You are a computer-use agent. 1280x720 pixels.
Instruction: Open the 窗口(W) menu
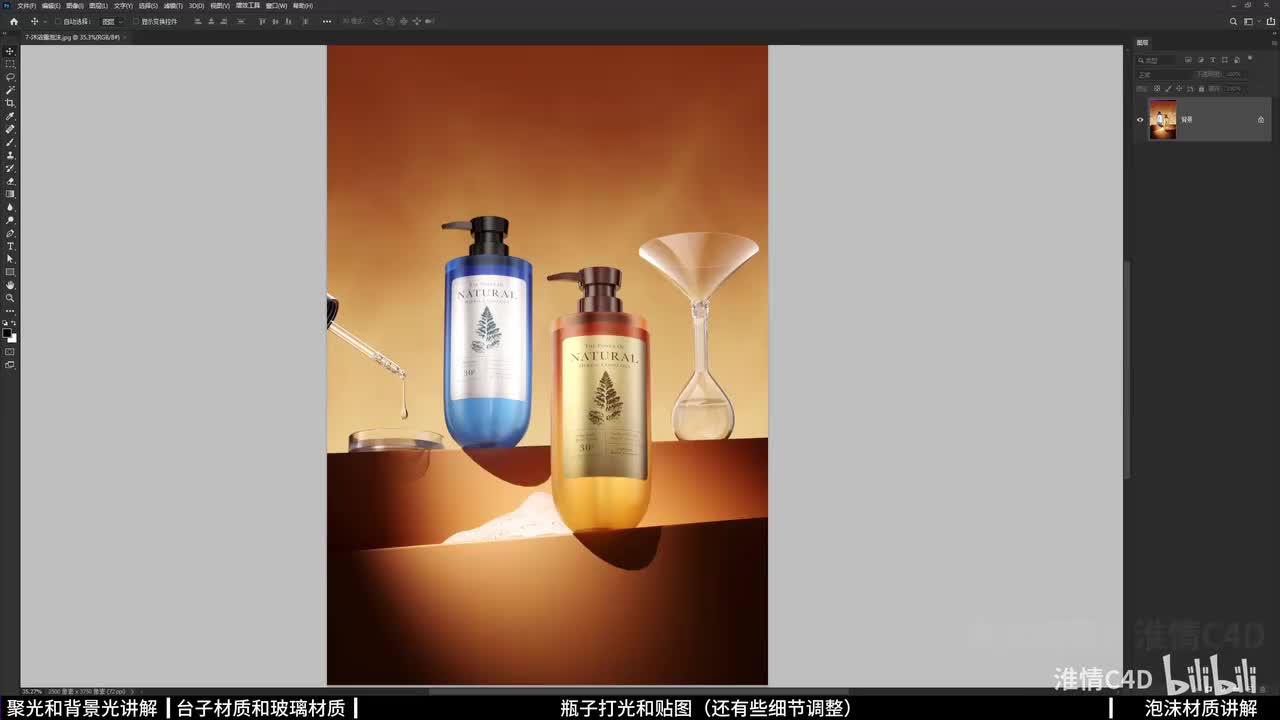tap(277, 5)
